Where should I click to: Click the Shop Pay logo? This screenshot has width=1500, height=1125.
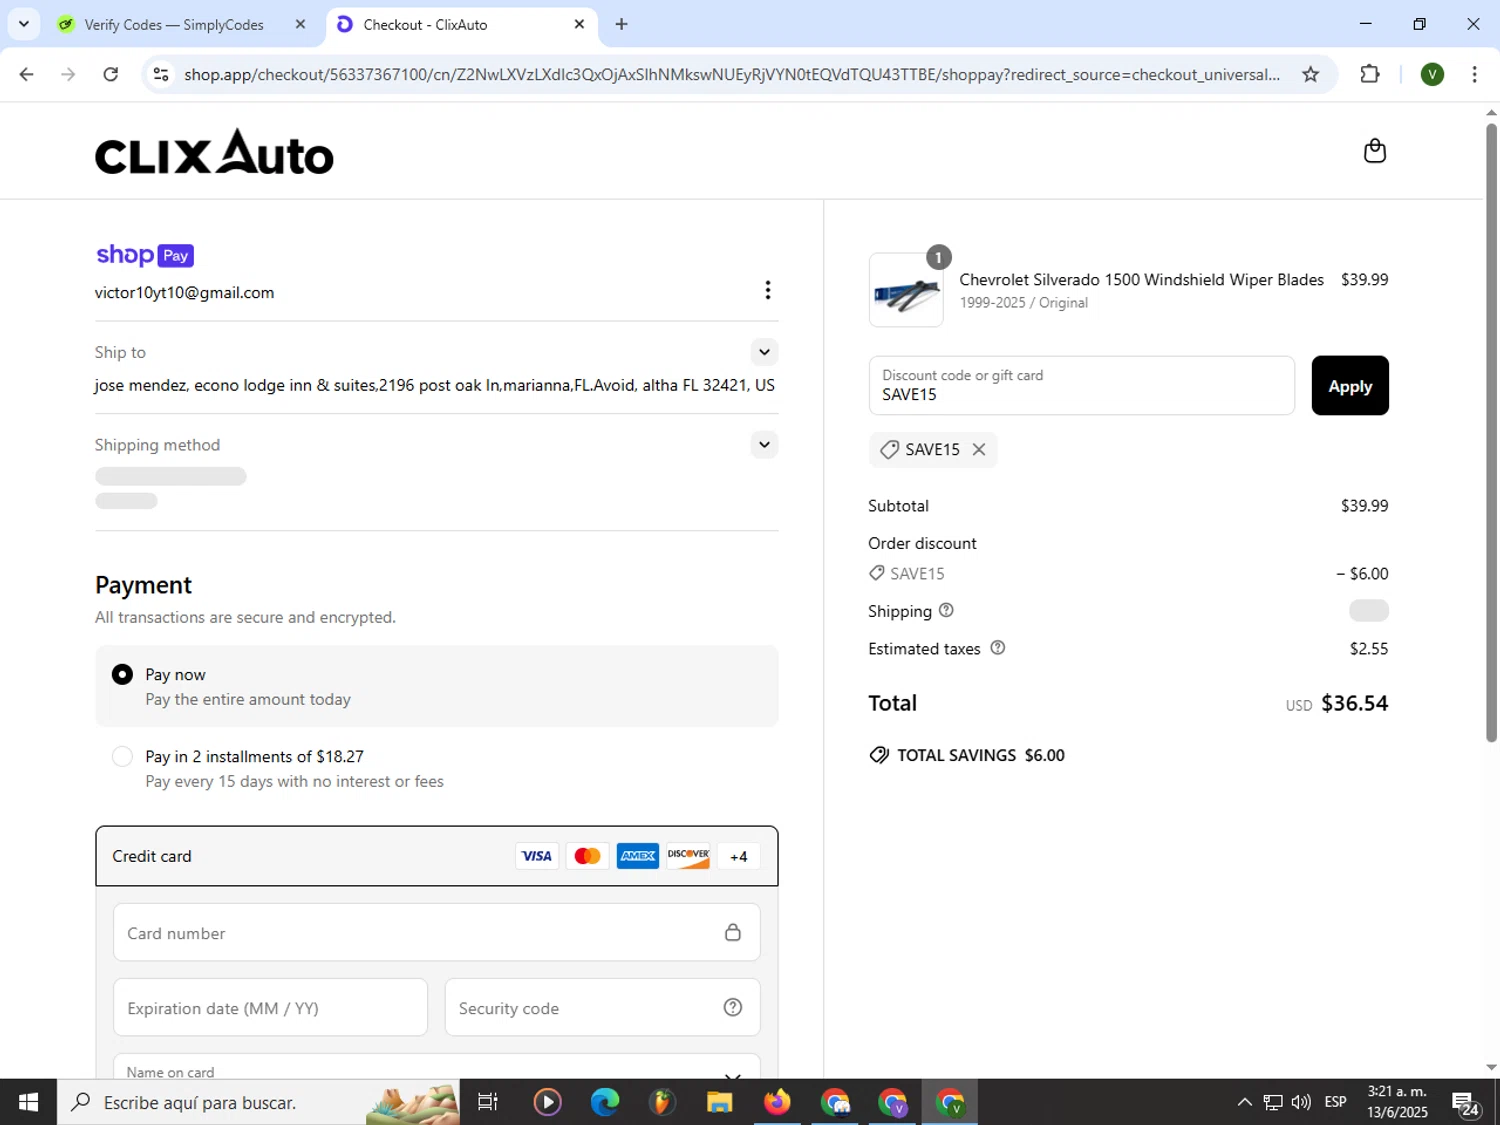coord(145,255)
